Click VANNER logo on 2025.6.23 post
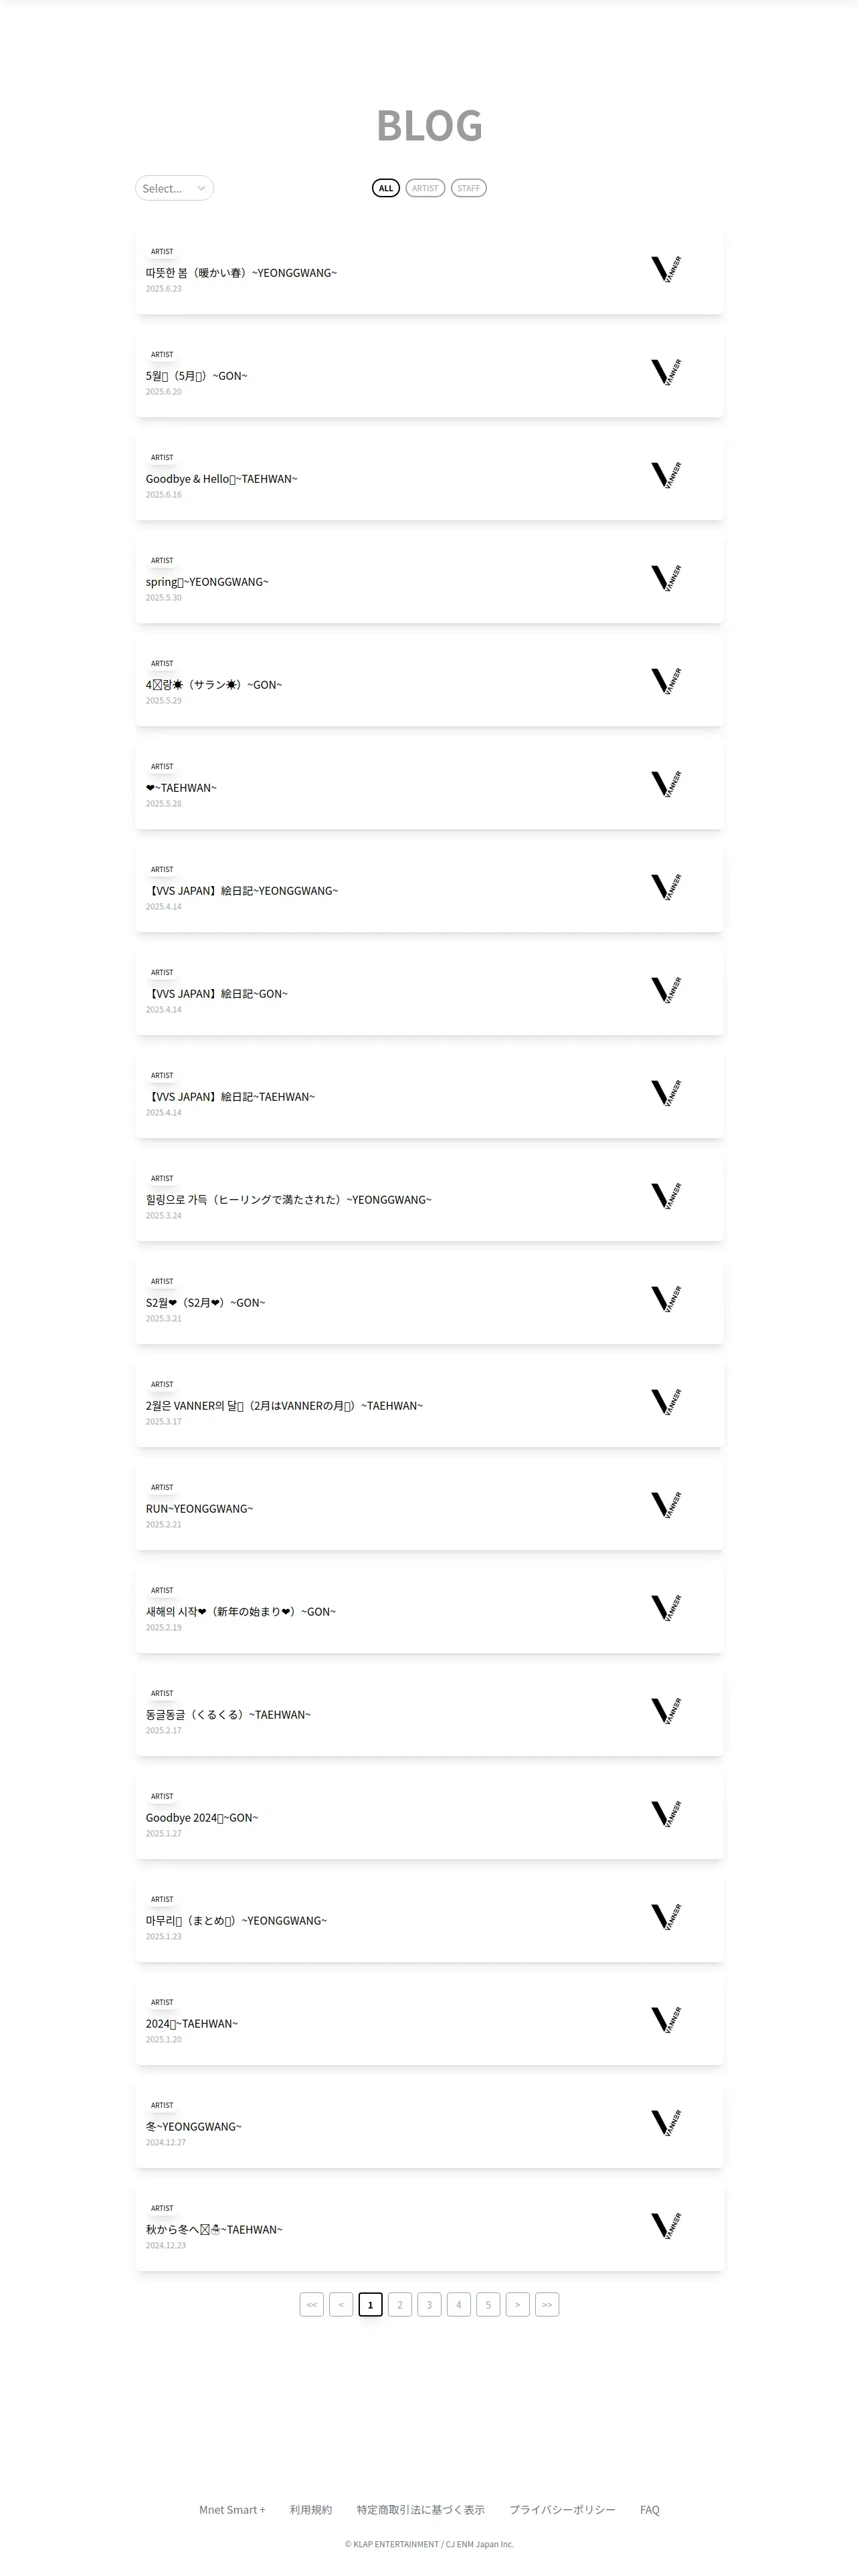Viewport: 859px width, 2576px height. (666, 270)
